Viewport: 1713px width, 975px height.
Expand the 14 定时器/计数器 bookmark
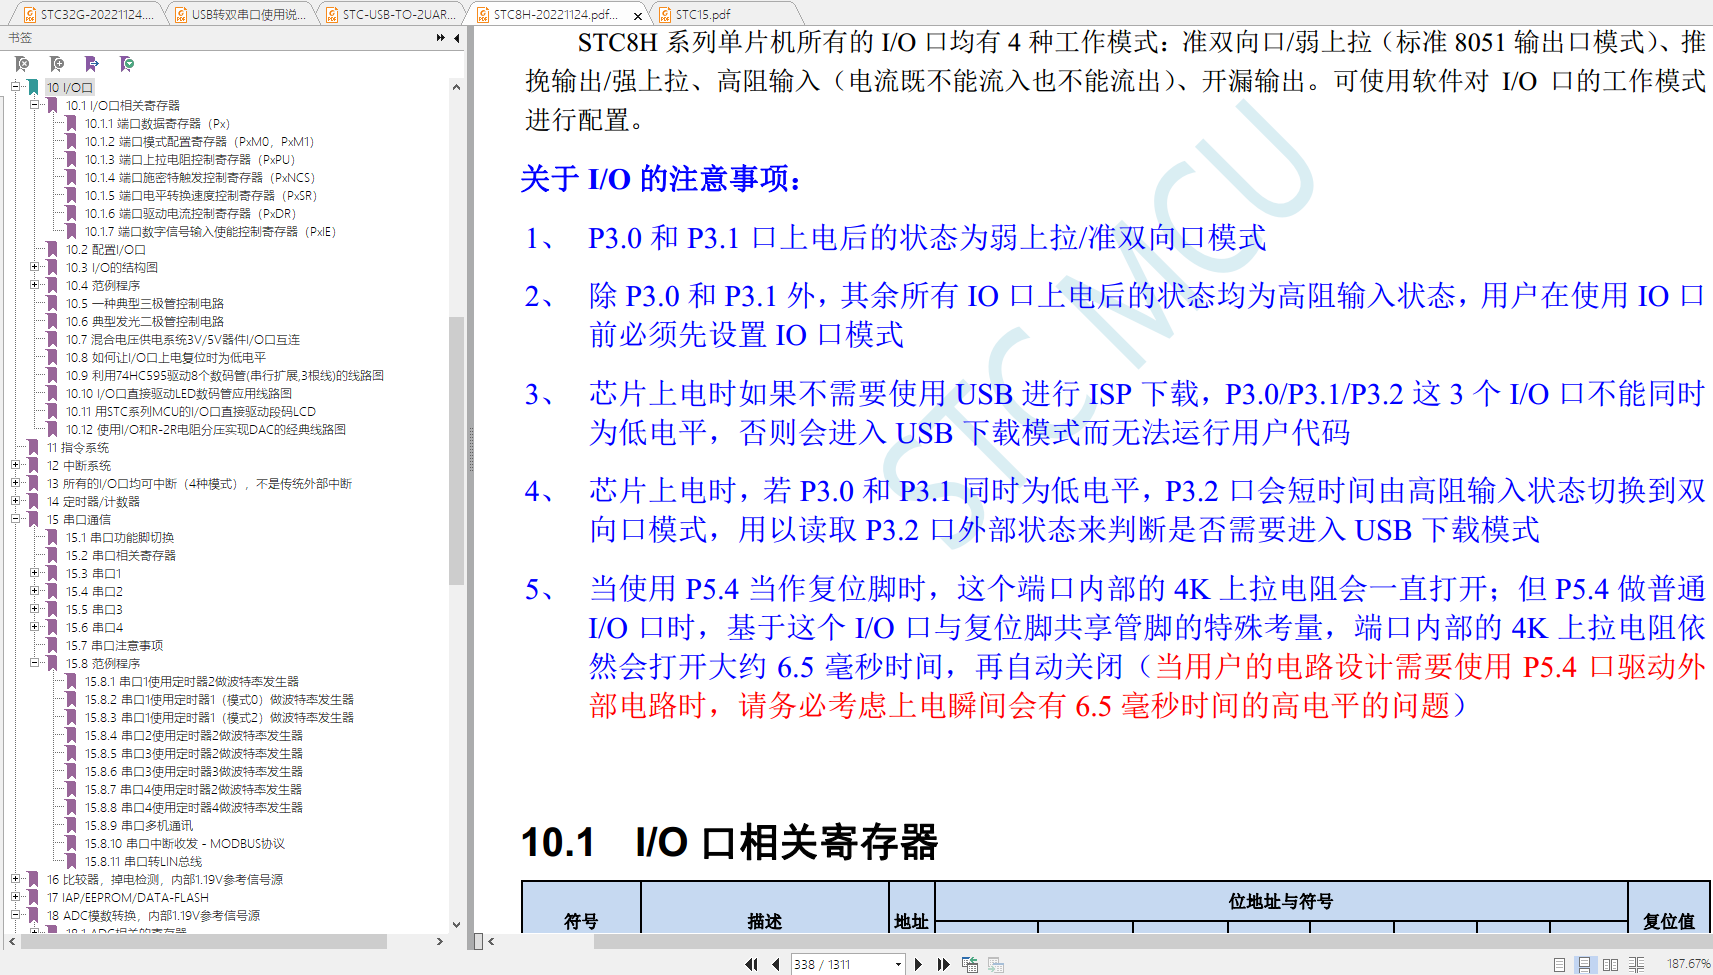[x=16, y=501]
